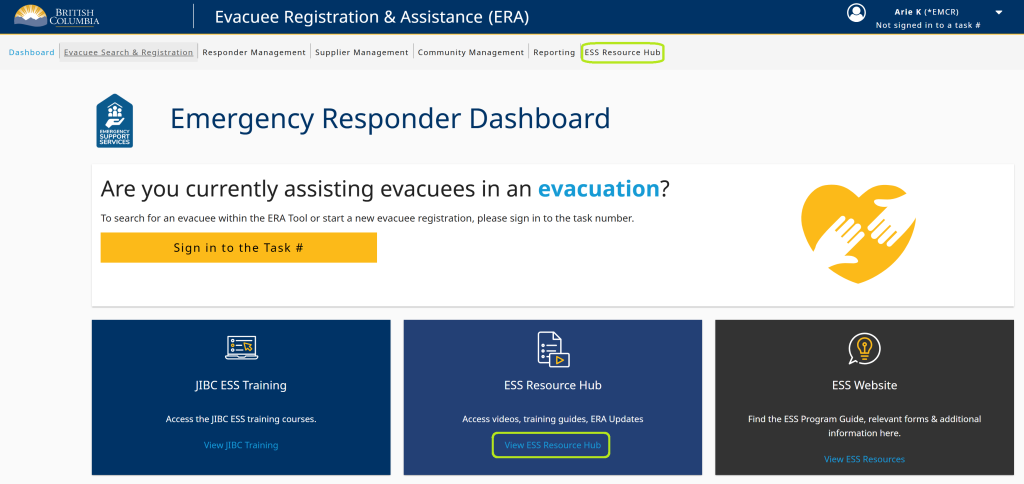1024x484 pixels.
Task: Click the ESS Website lightbulb icon
Action: pyautogui.click(x=864, y=349)
